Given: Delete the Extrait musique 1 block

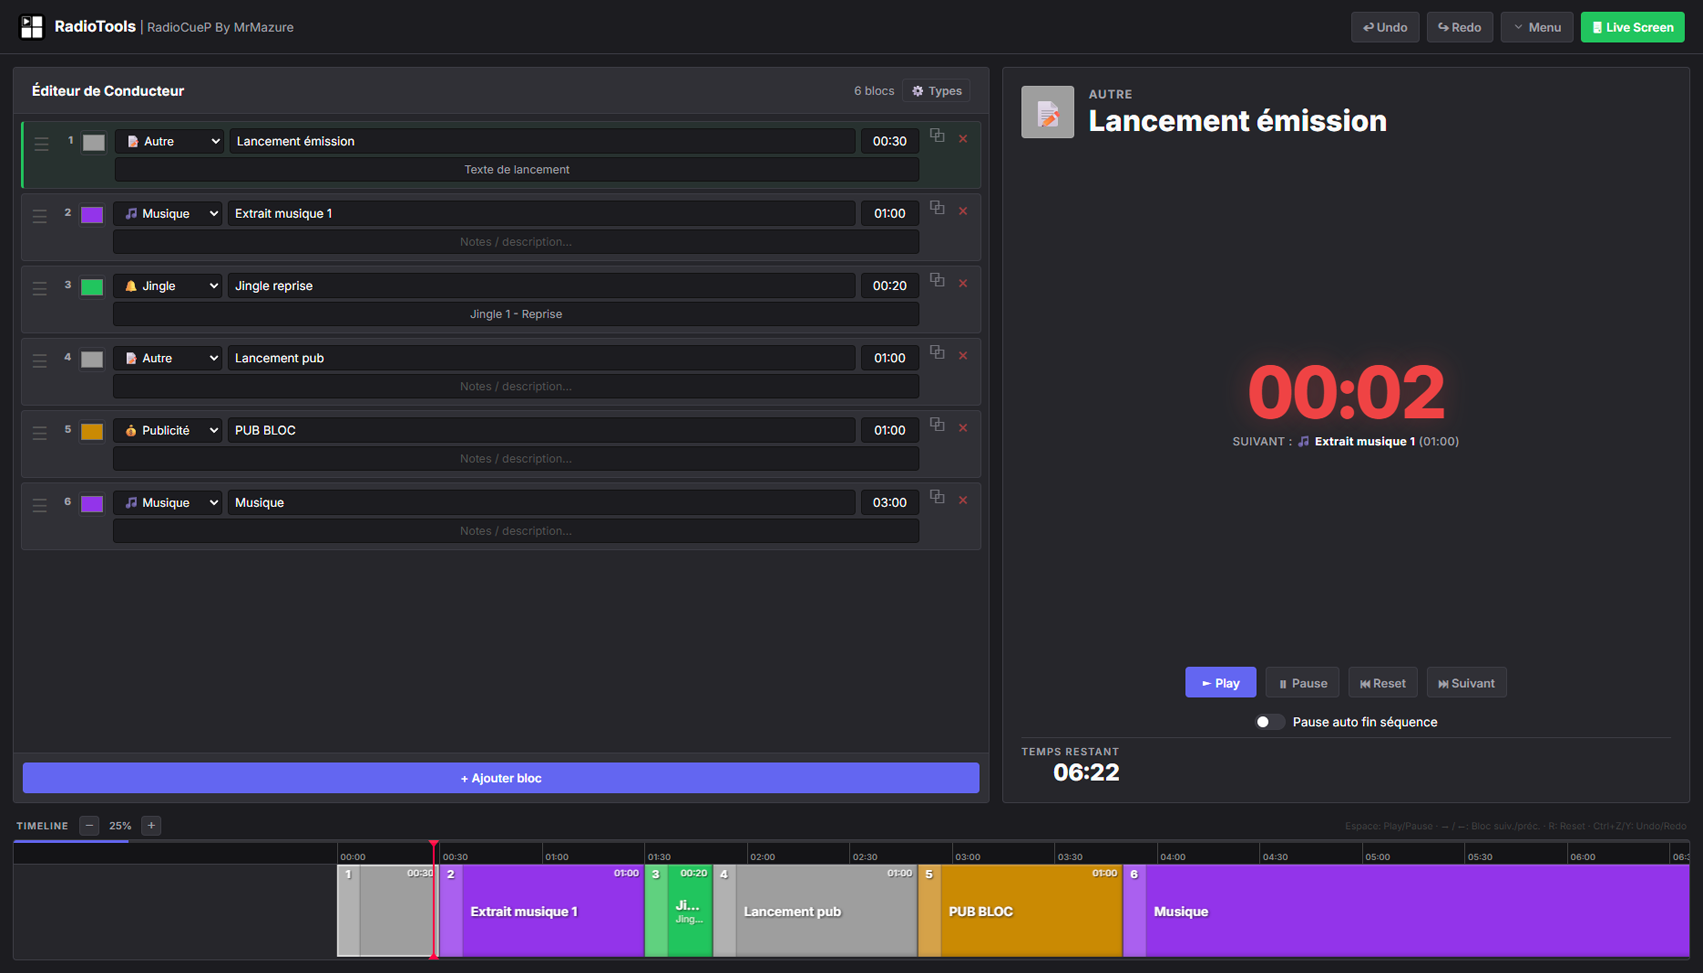Looking at the screenshot, I should tap(963, 211).
